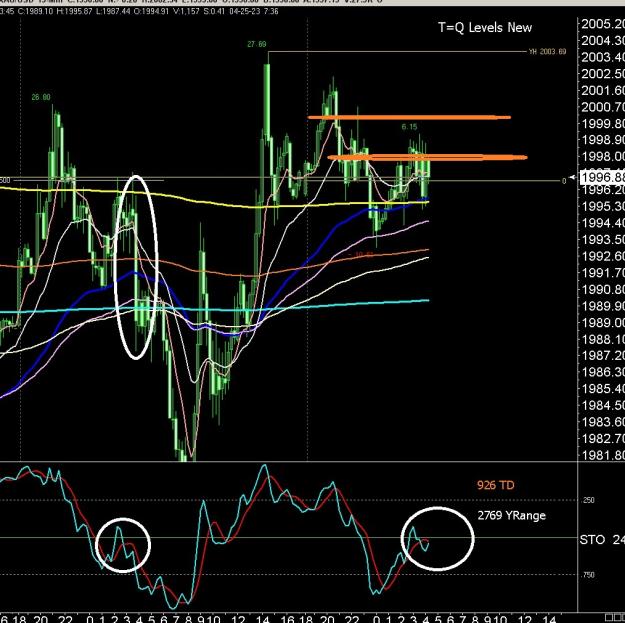Click the ".750" stochastic level label

click(588, 575)
